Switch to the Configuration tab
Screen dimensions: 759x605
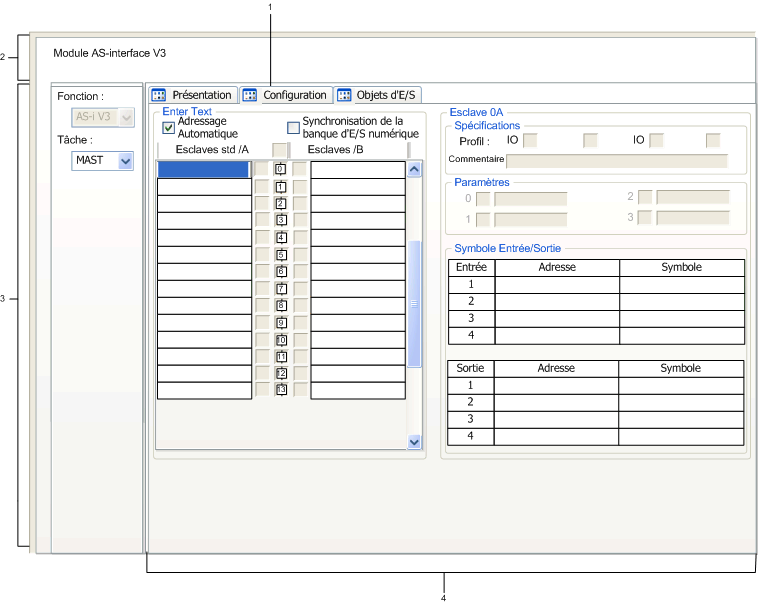coord(286,95)
